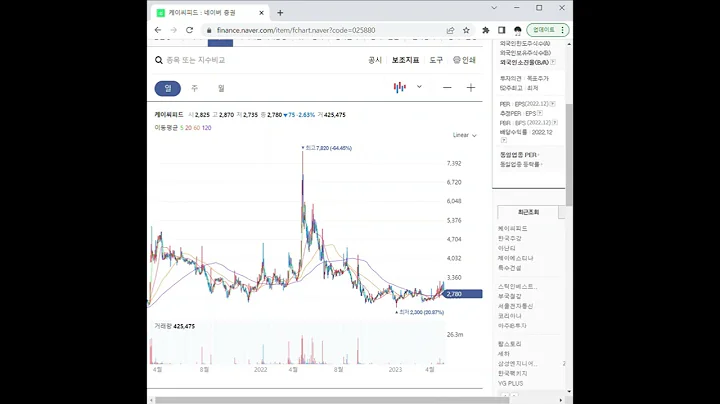The width and height of the screenshot is (720, 404).
Task: Toggle the browser side panel icon
Action: 501,30
